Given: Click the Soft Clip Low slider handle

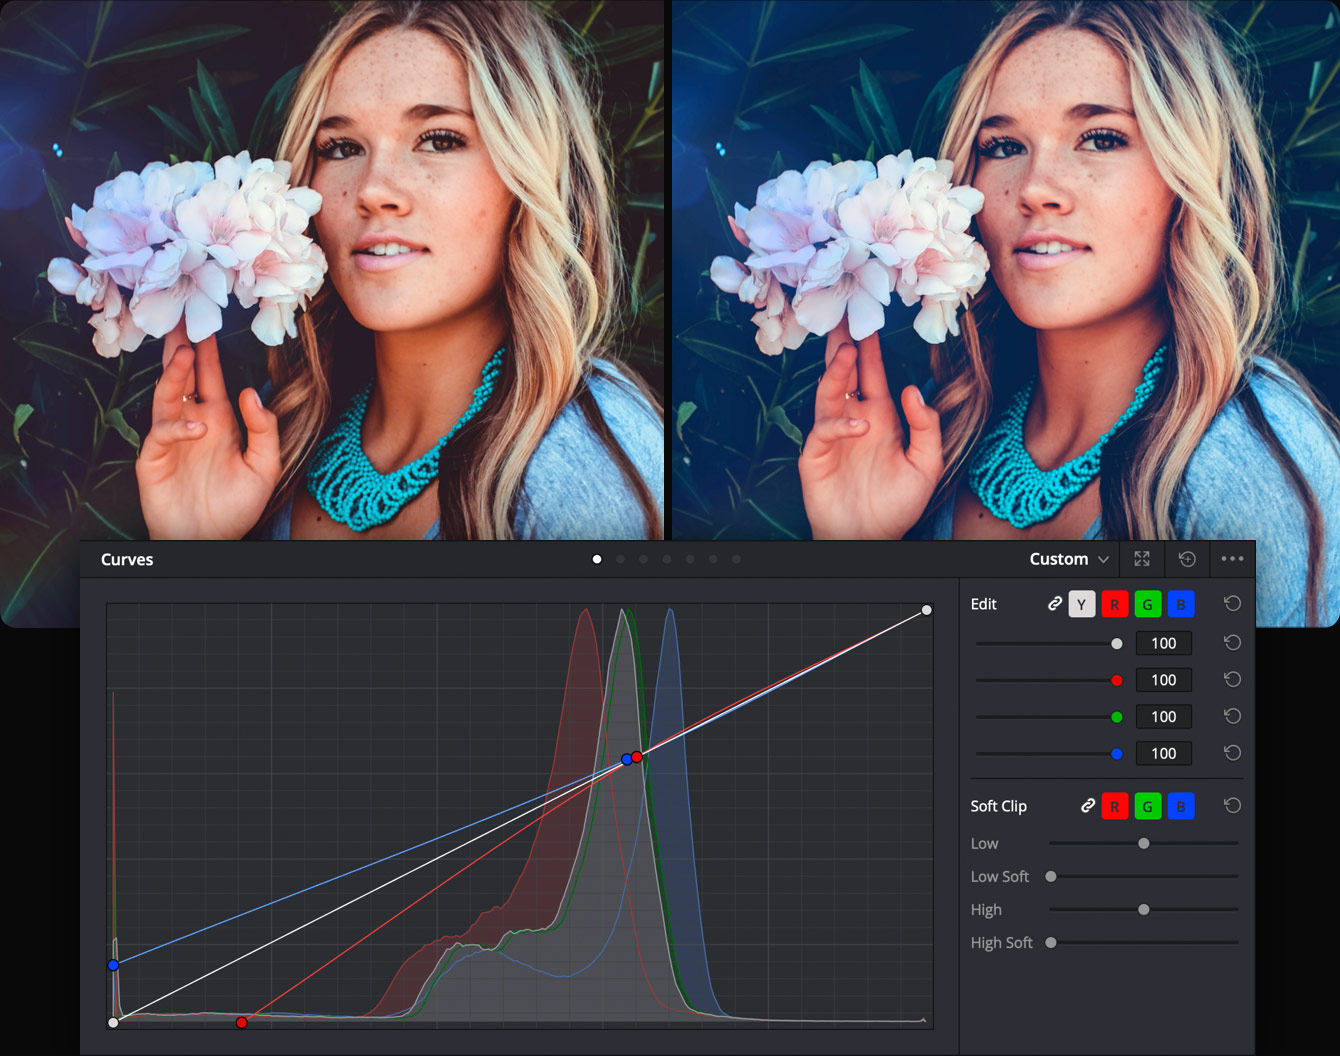Looking at the screenshot, I should [1143, 844].
